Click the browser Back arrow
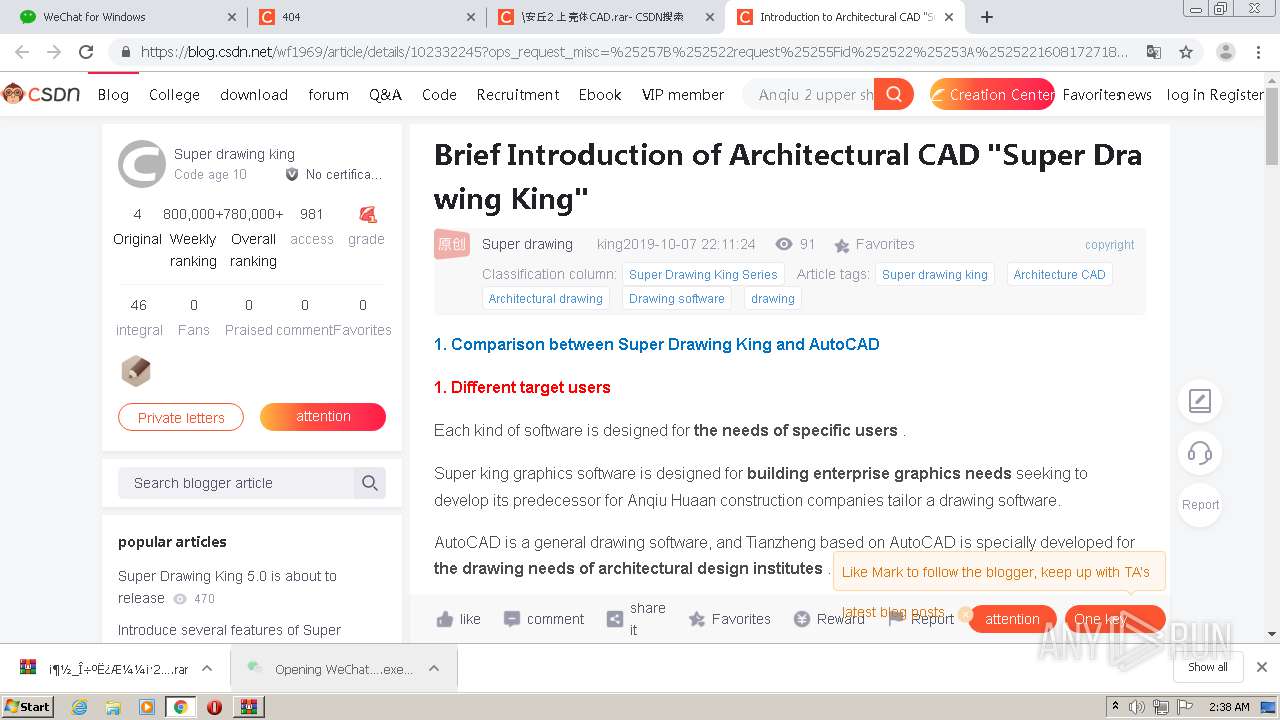1280x720 pixels. tap(22, 52)
